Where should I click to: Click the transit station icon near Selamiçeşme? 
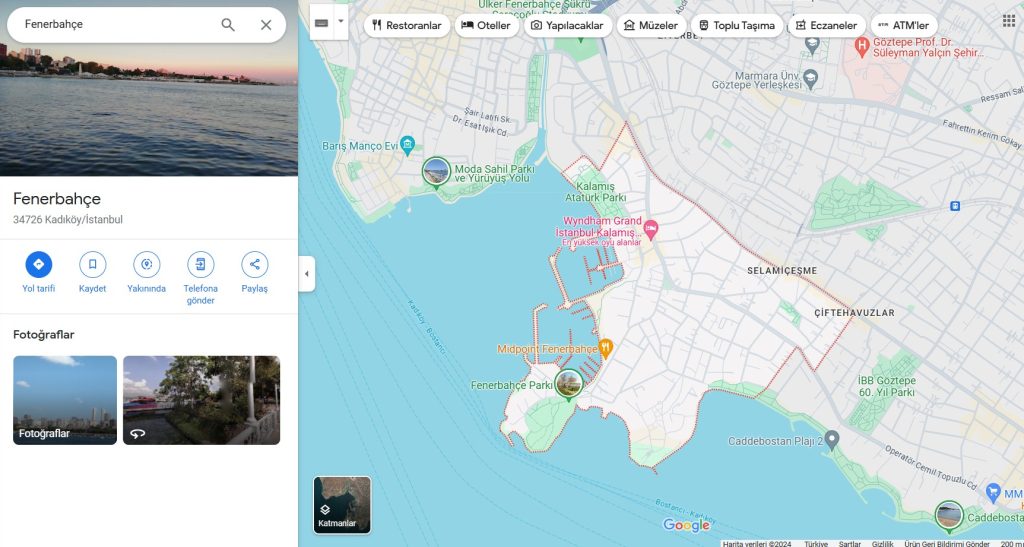(955, 206)
